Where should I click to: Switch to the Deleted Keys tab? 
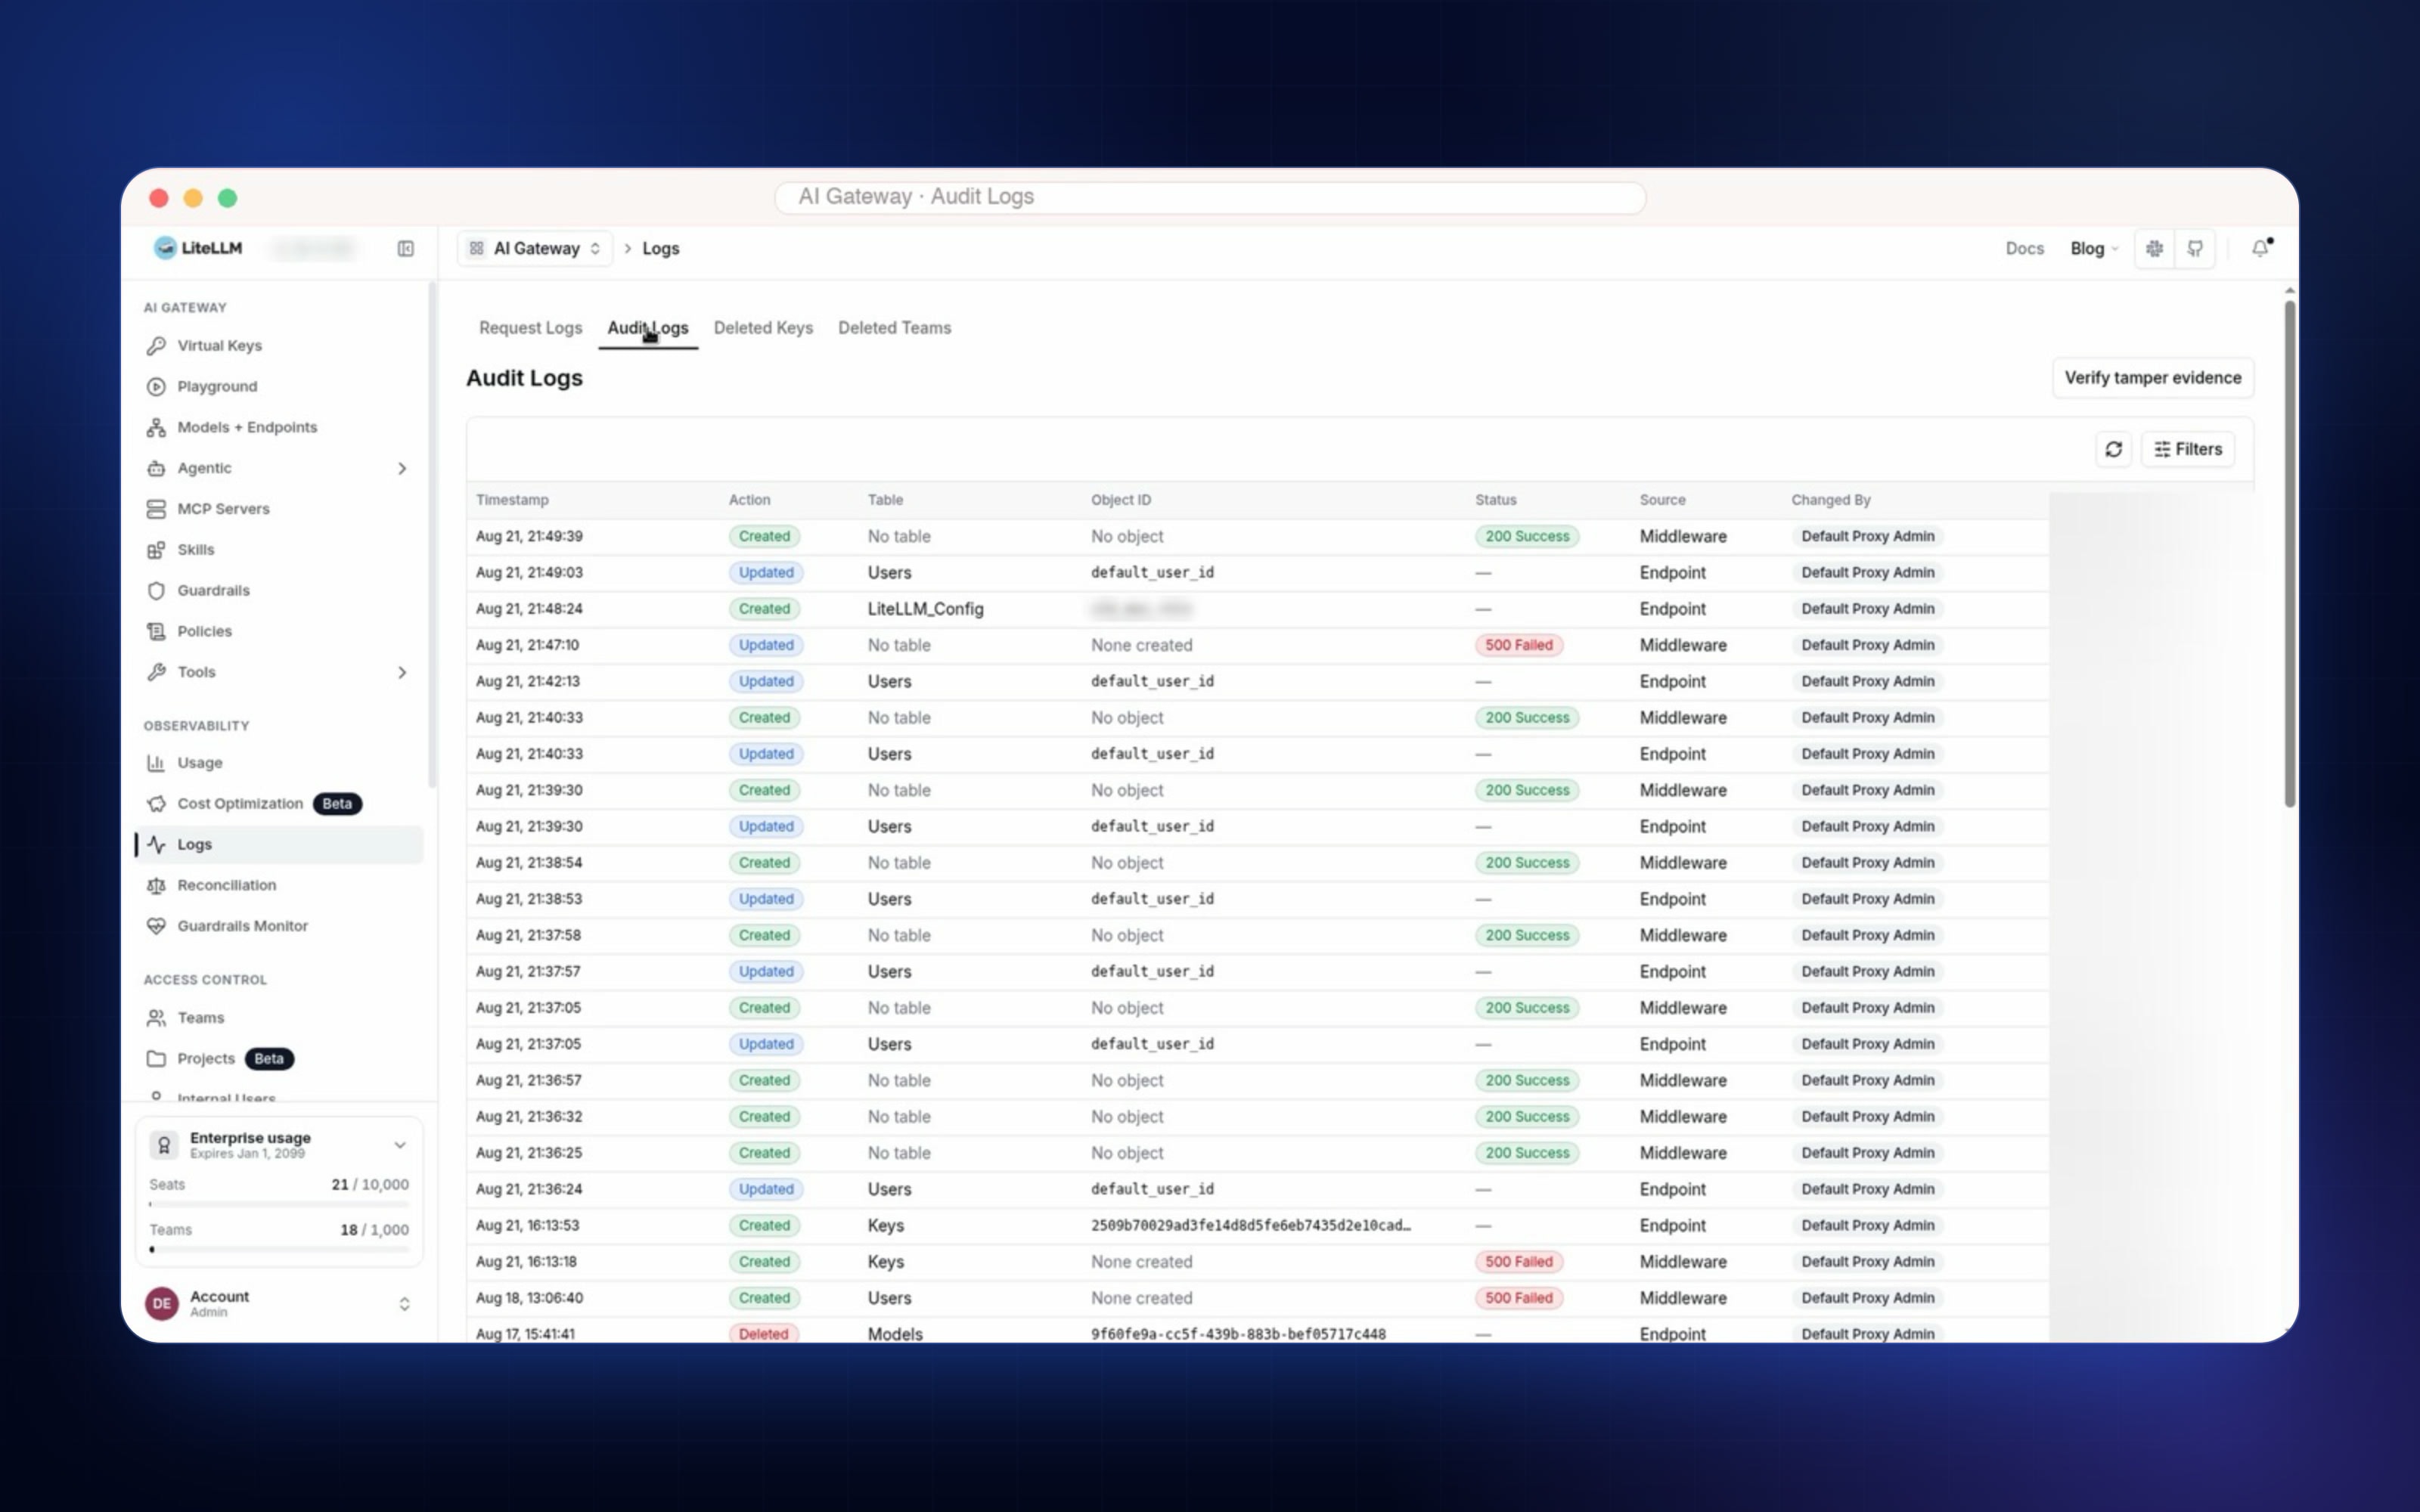(x=763, y=328)
